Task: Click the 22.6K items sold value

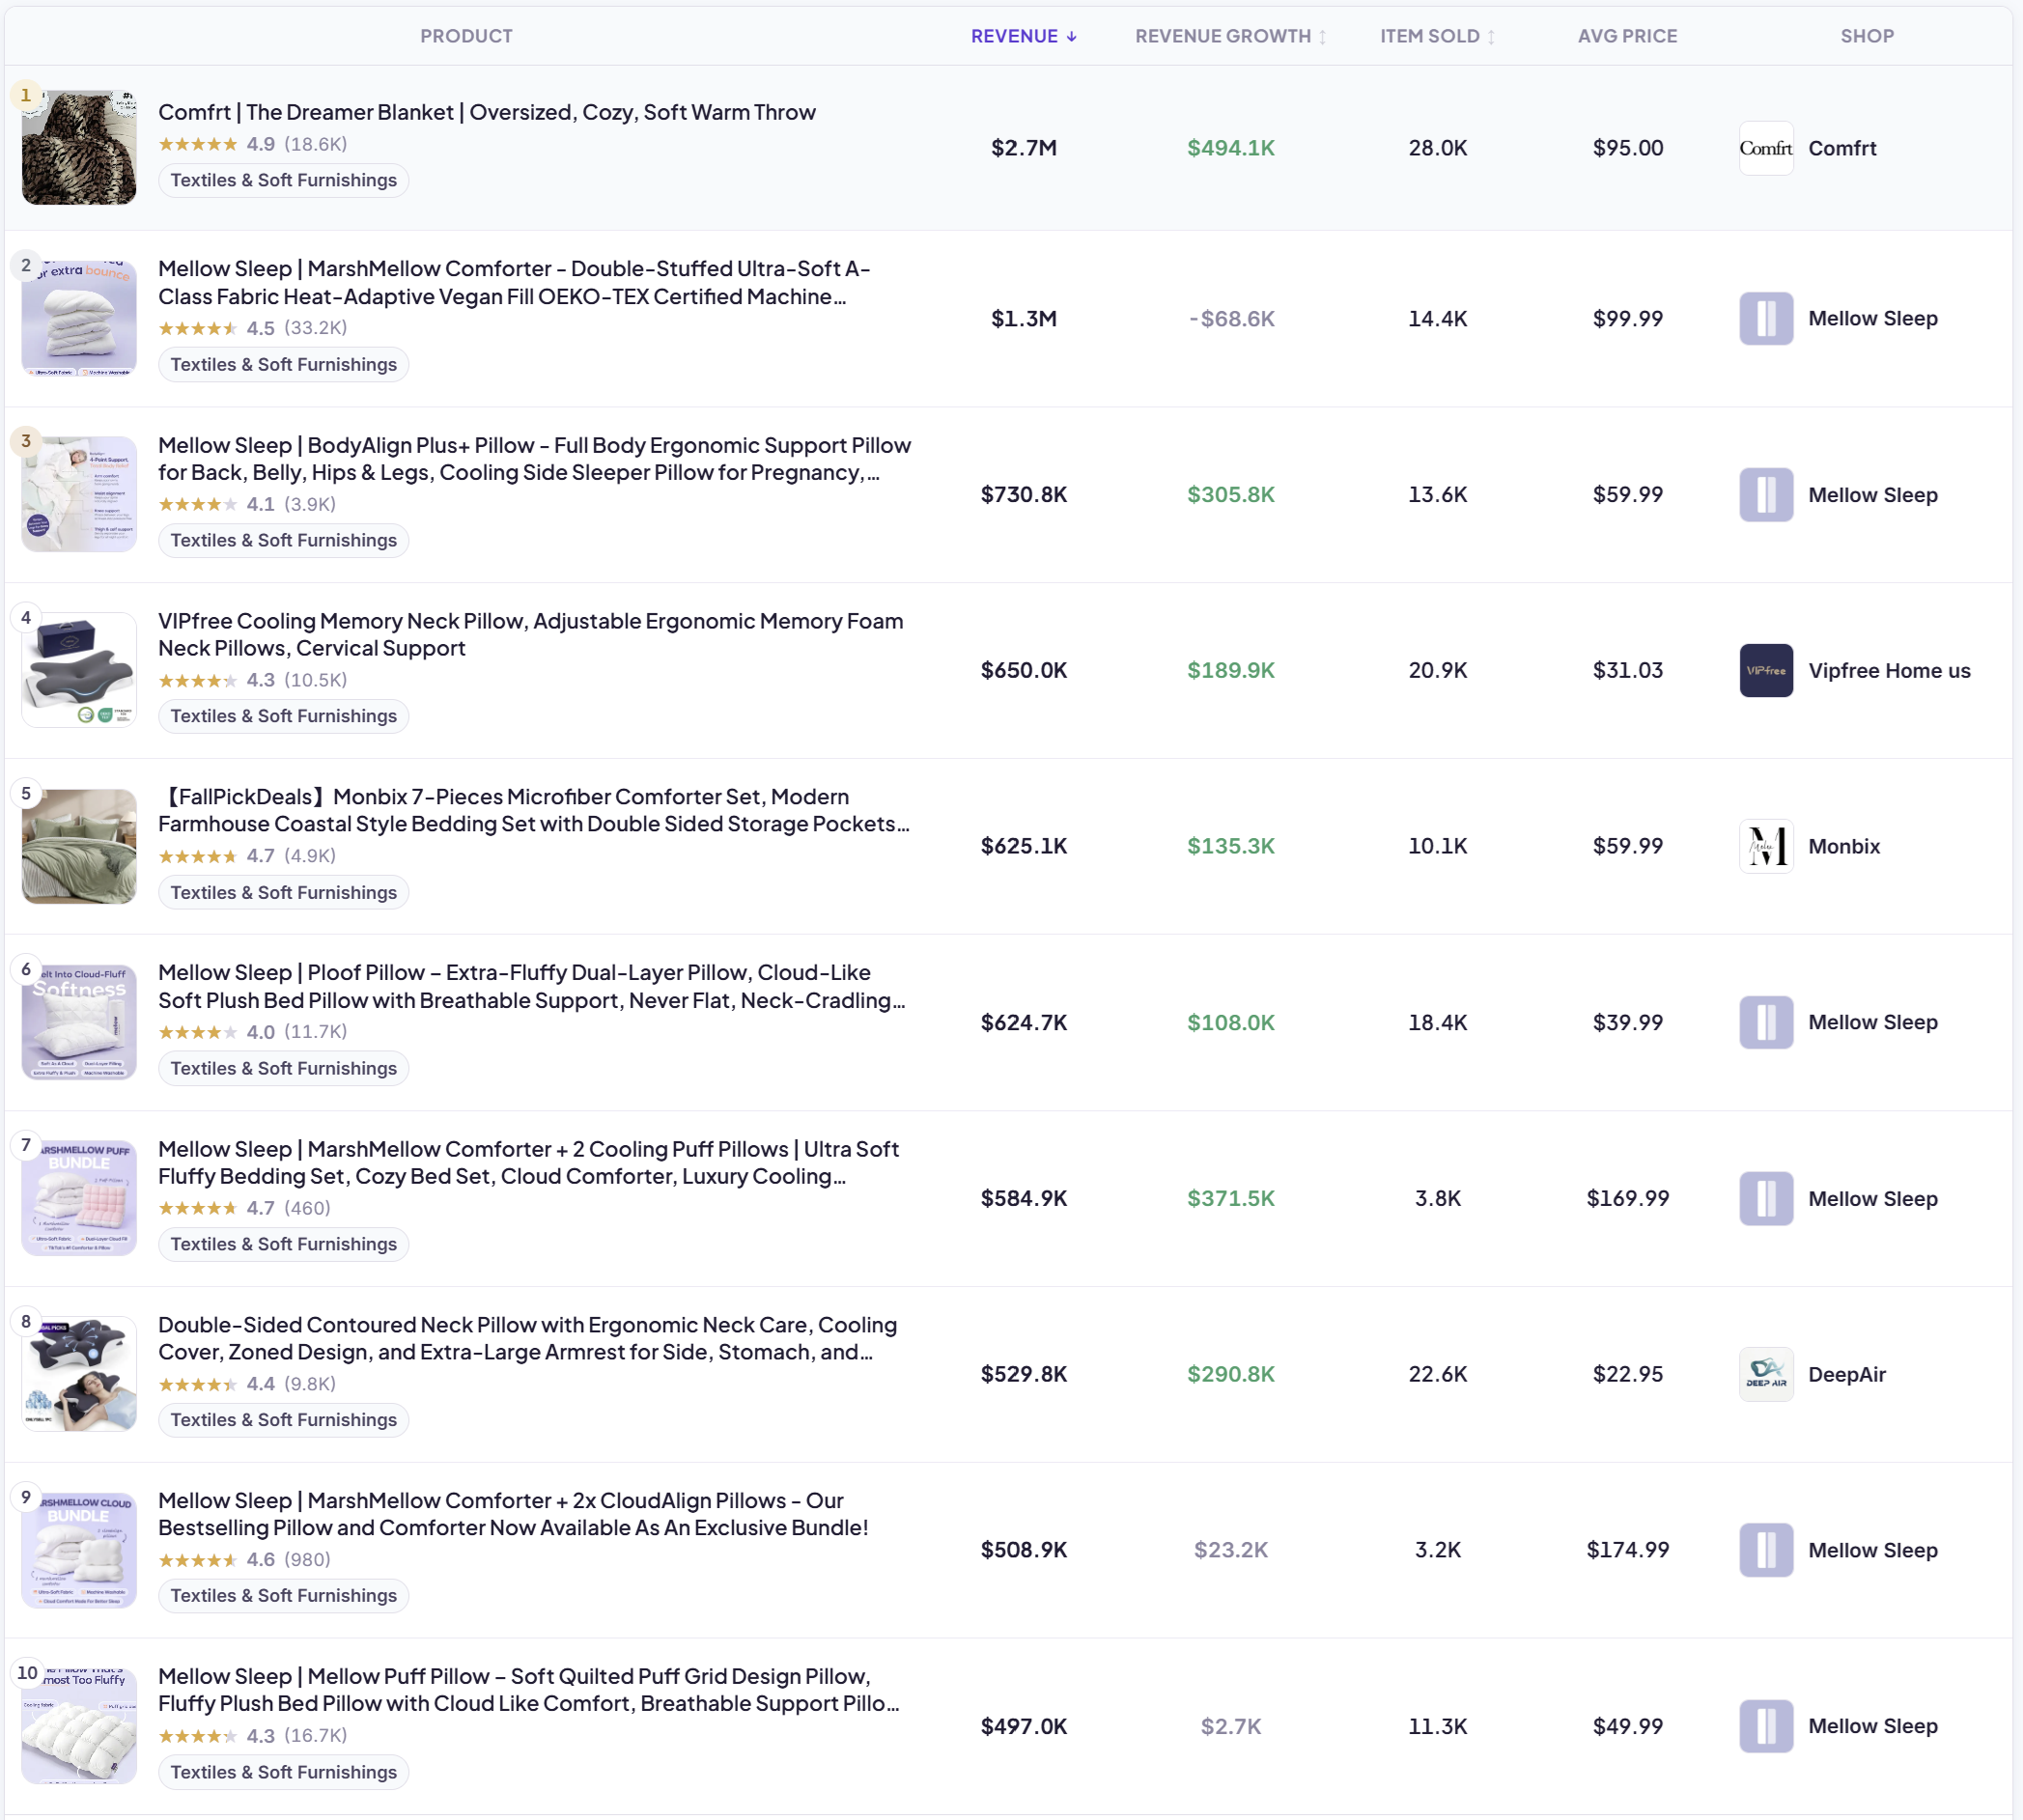Action: tap(1437, 1374)
